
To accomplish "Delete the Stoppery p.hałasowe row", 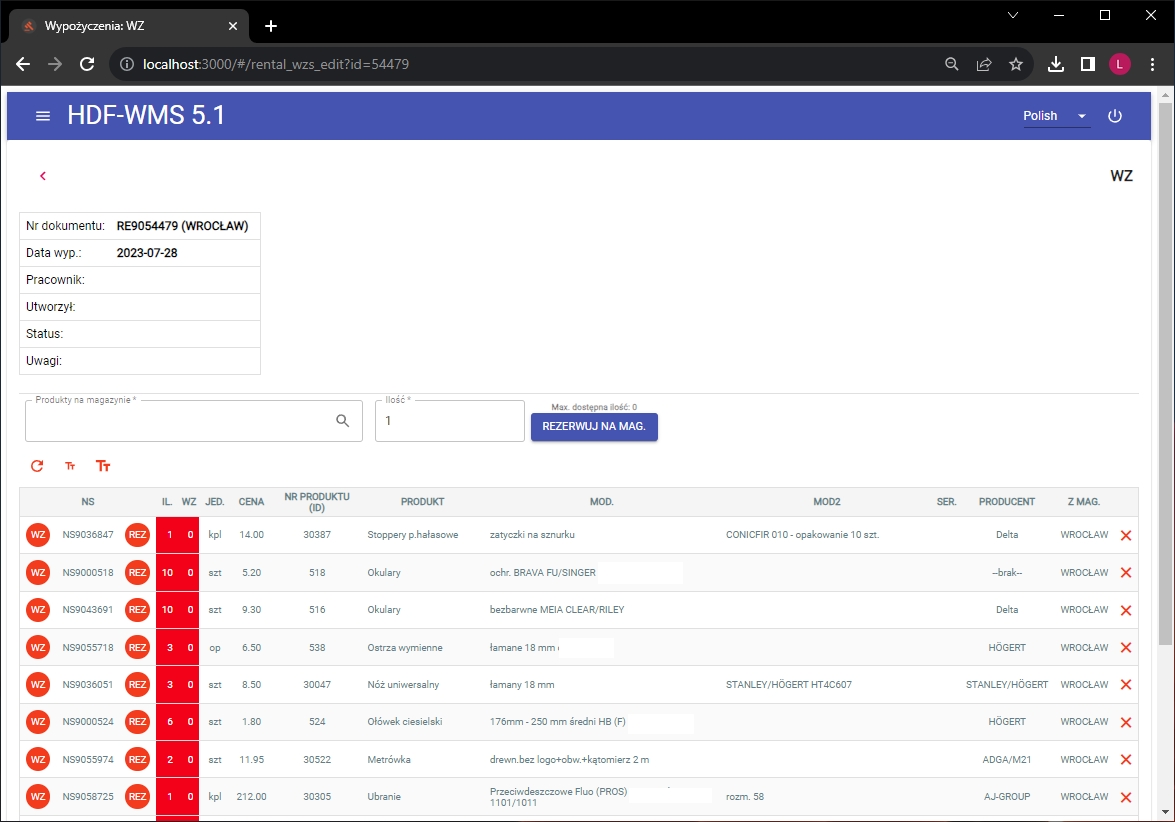I will (1126, 536).
